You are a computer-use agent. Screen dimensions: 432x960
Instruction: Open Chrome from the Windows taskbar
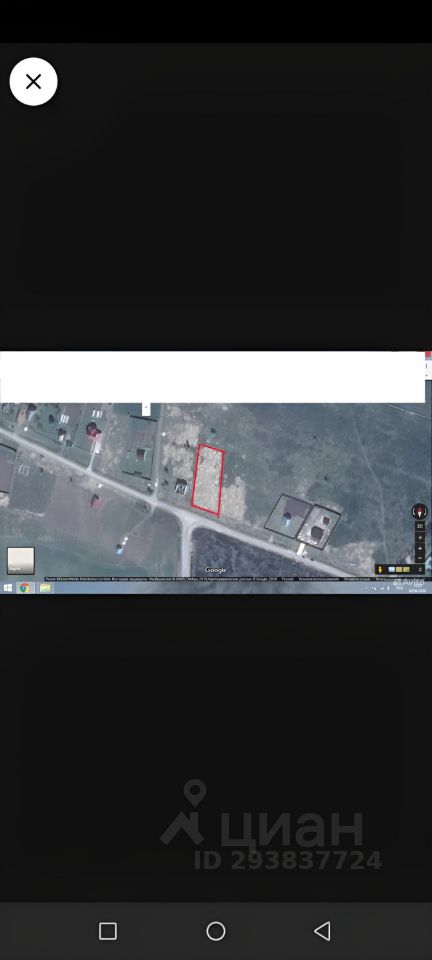tap(24, 588)
